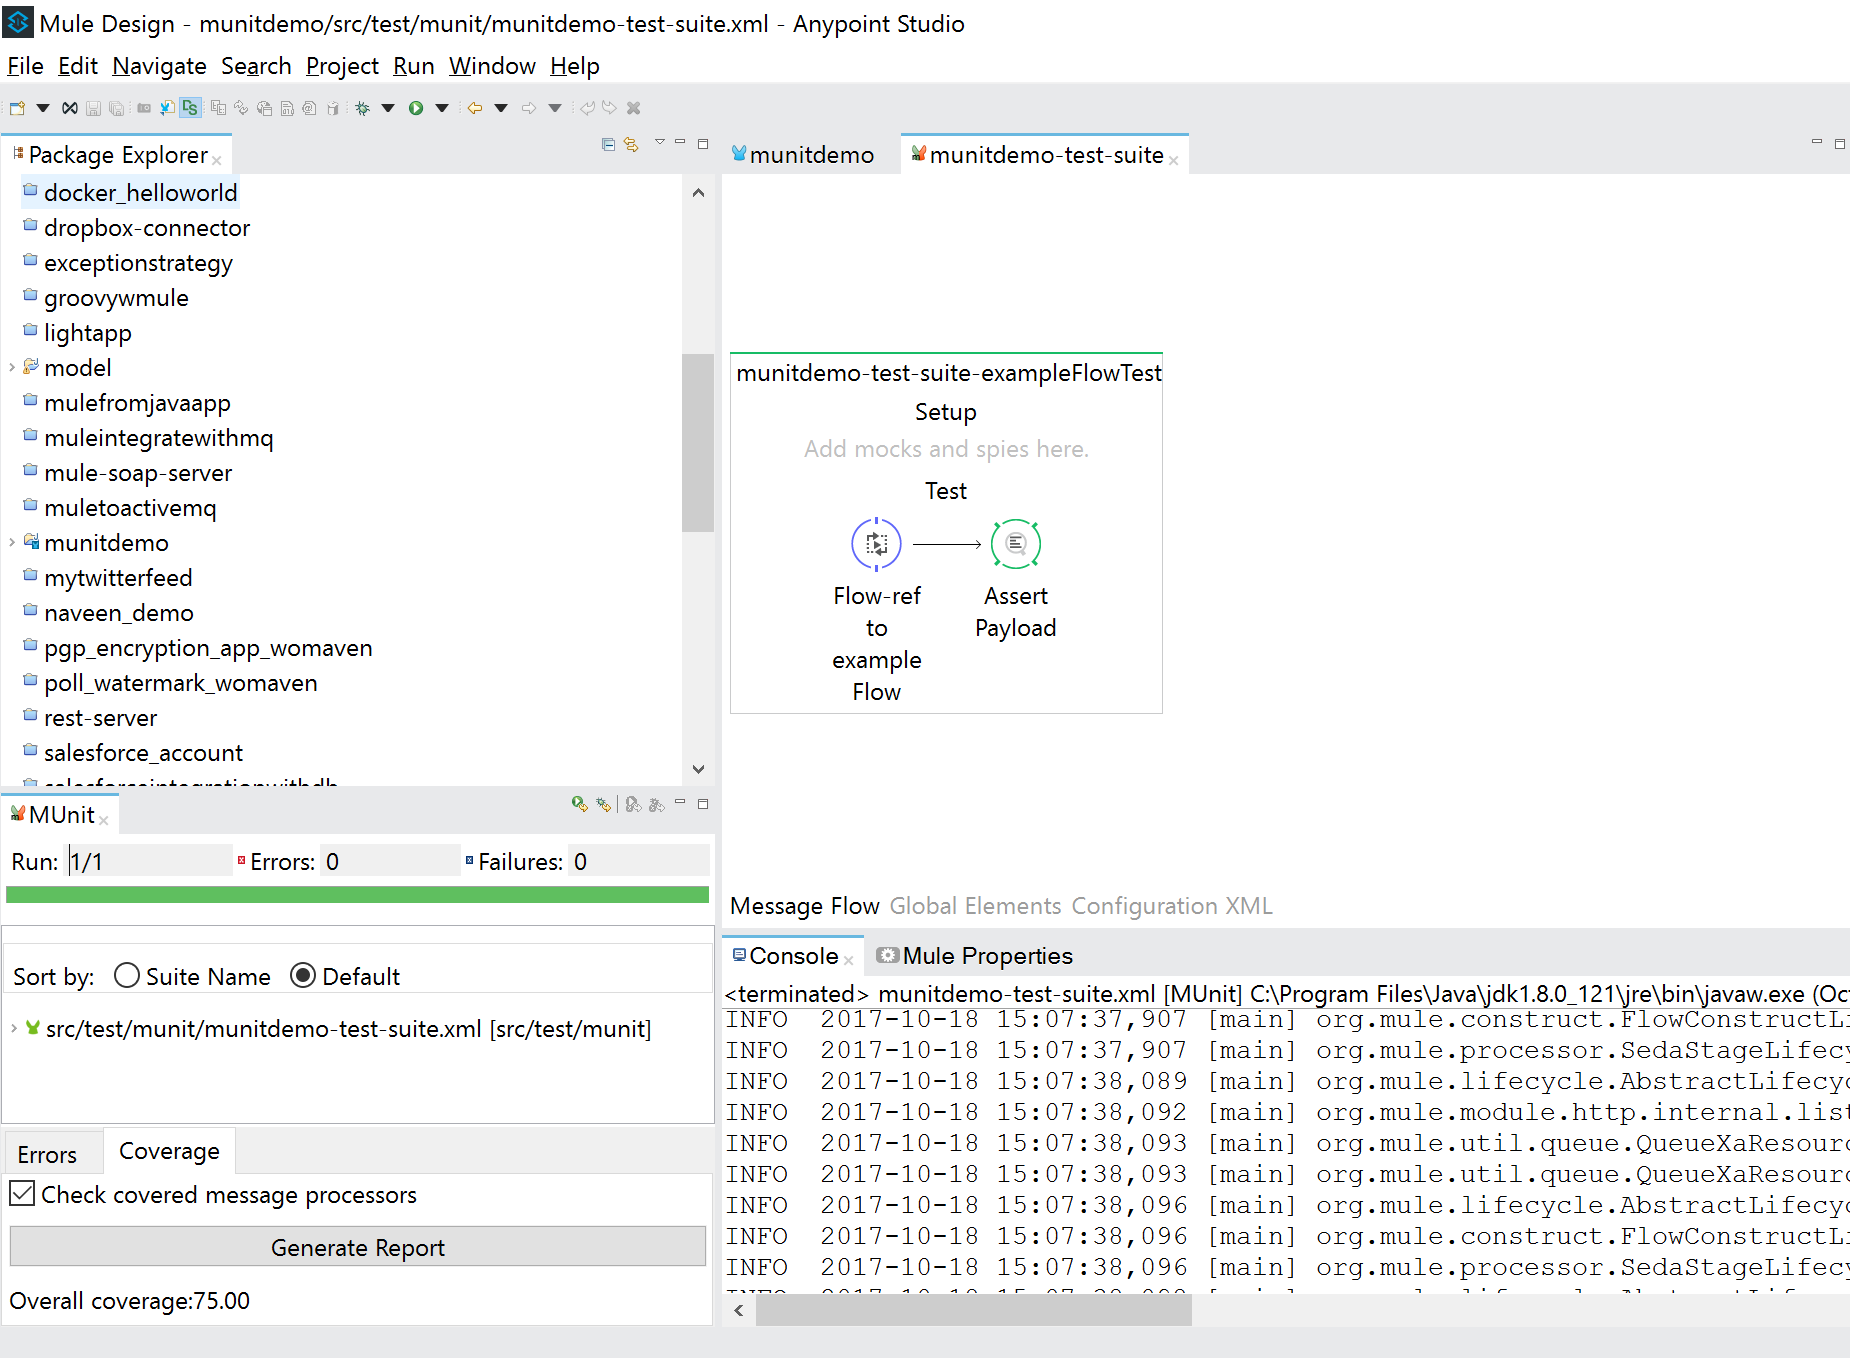Image resolution: width=1850 pixels, height=1358 pixels.
Task: Switch to the Mule Properties tab
Action: pos(975,956)
